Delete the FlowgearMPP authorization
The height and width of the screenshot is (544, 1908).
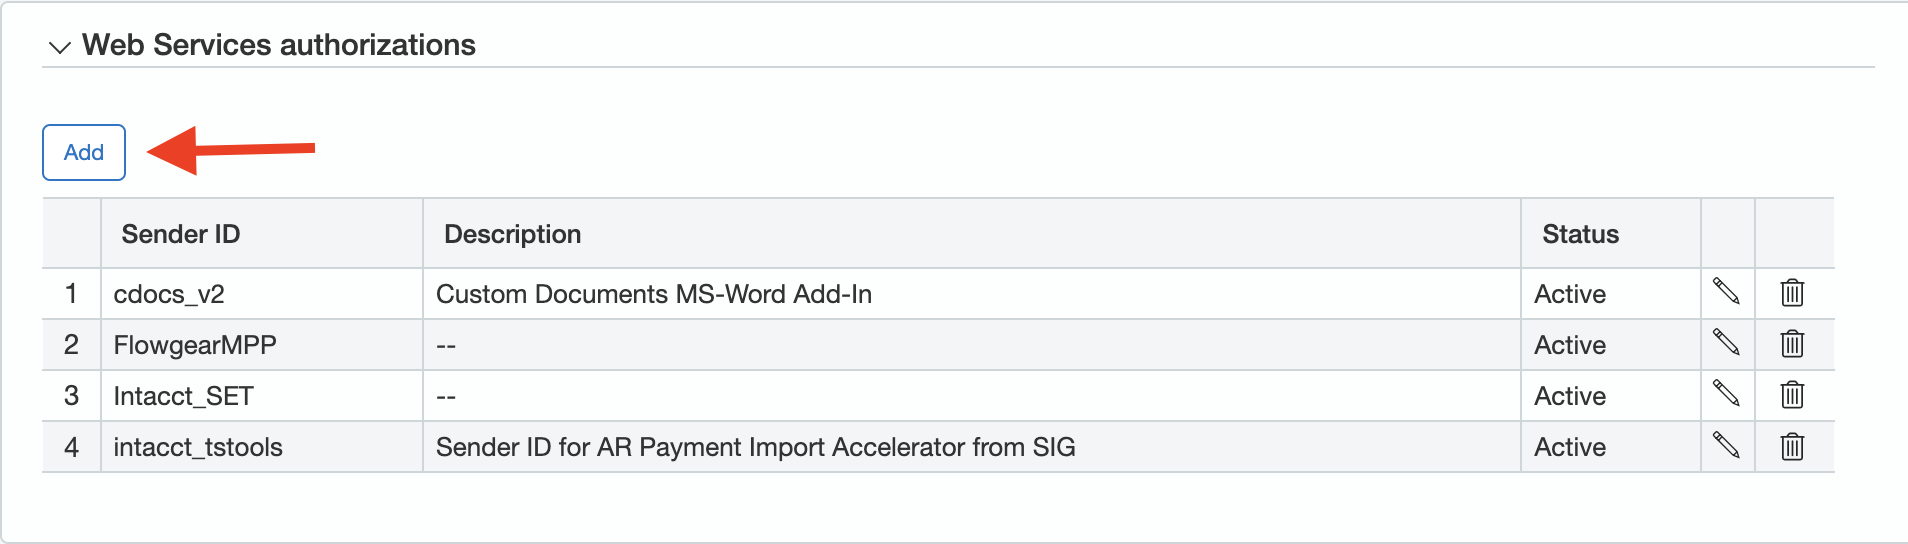click(x=1792, y=344)
